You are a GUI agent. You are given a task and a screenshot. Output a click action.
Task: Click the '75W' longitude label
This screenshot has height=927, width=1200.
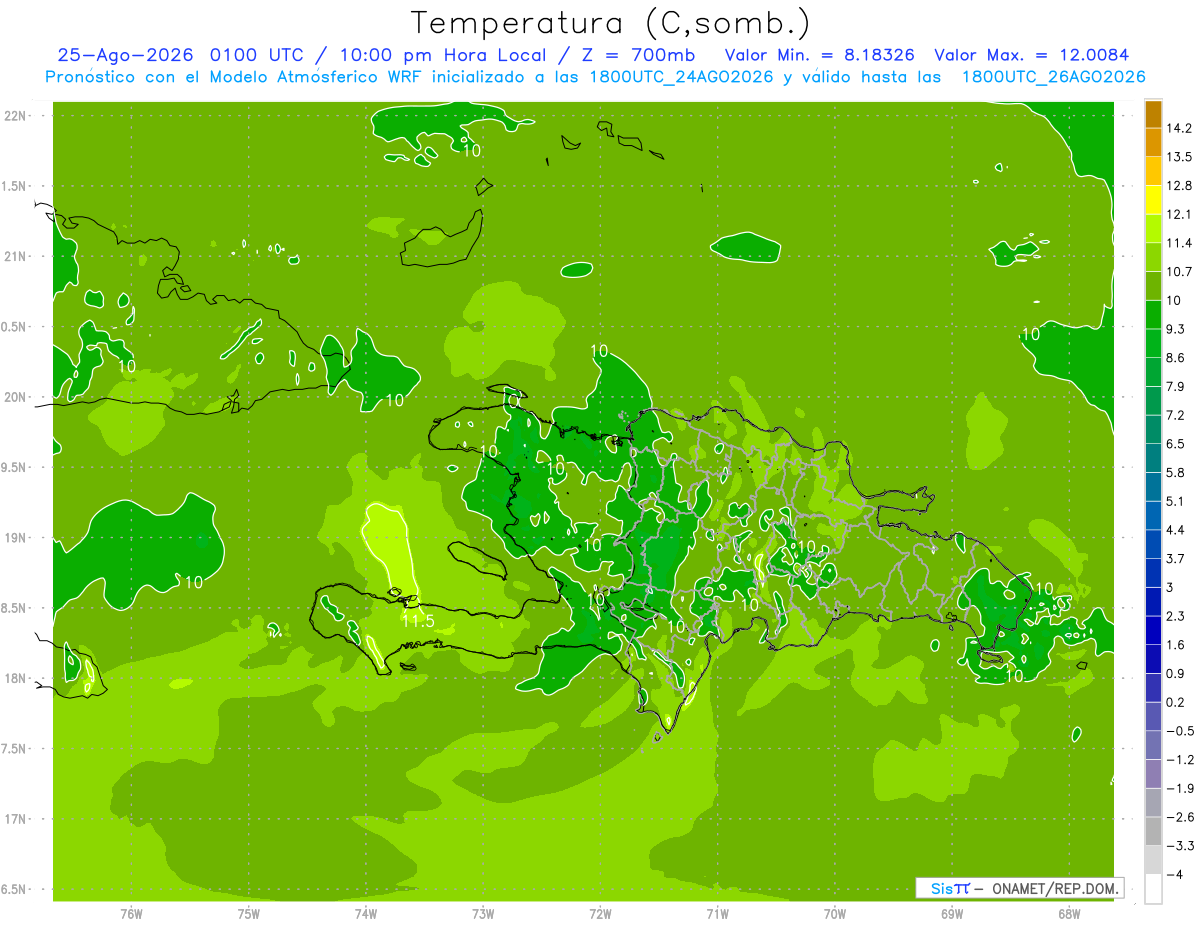249,913
